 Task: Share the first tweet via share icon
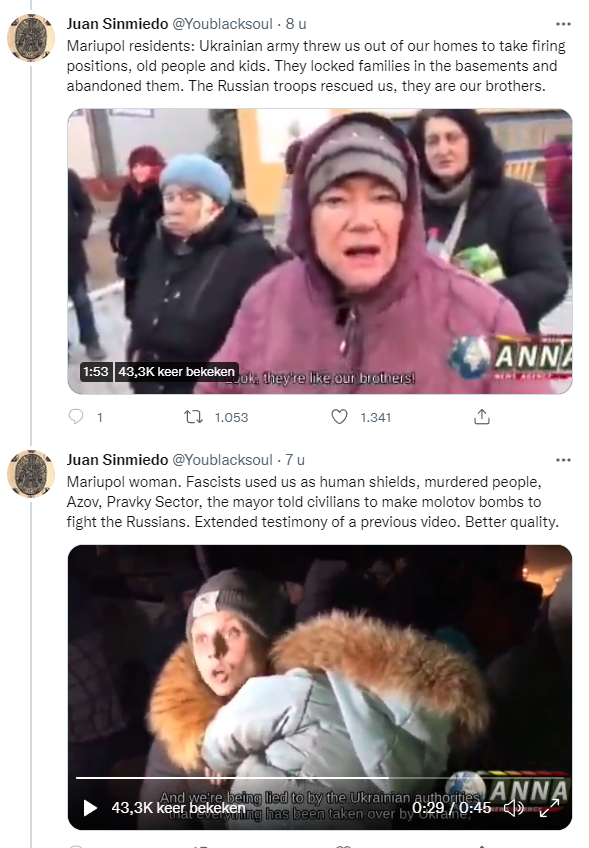tap(481, 417)
